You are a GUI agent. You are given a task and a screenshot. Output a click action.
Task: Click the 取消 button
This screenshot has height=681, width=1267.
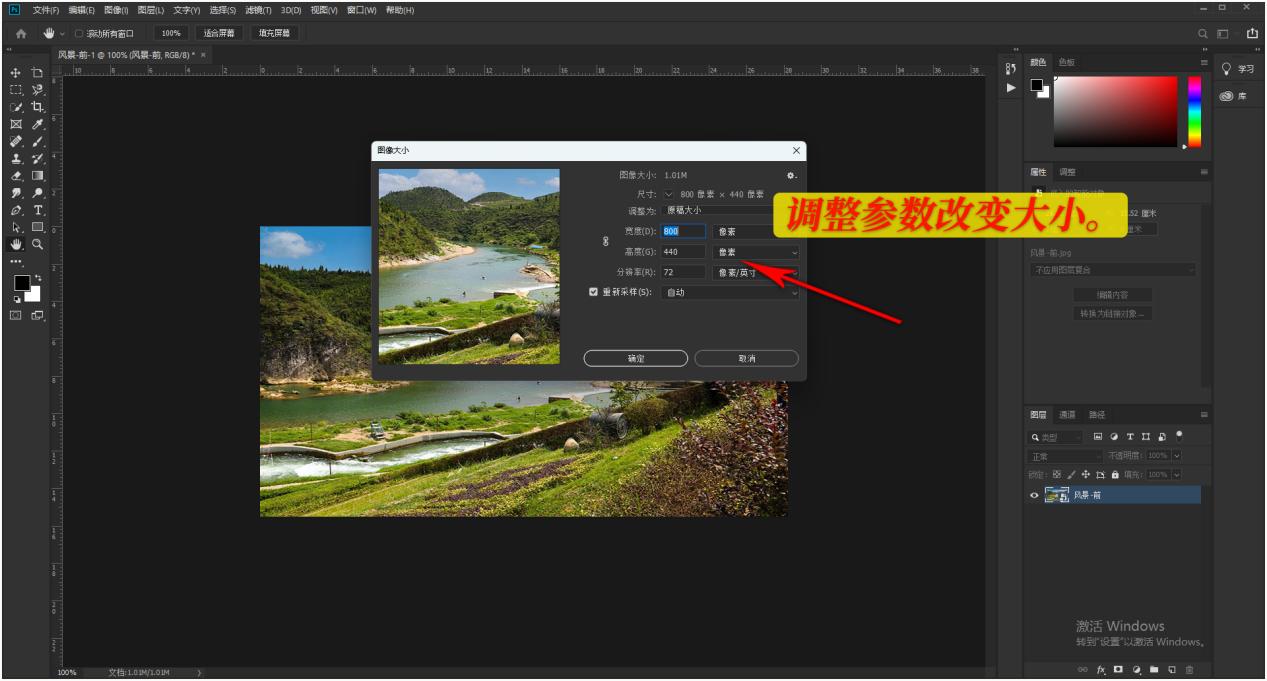(746, 358)
